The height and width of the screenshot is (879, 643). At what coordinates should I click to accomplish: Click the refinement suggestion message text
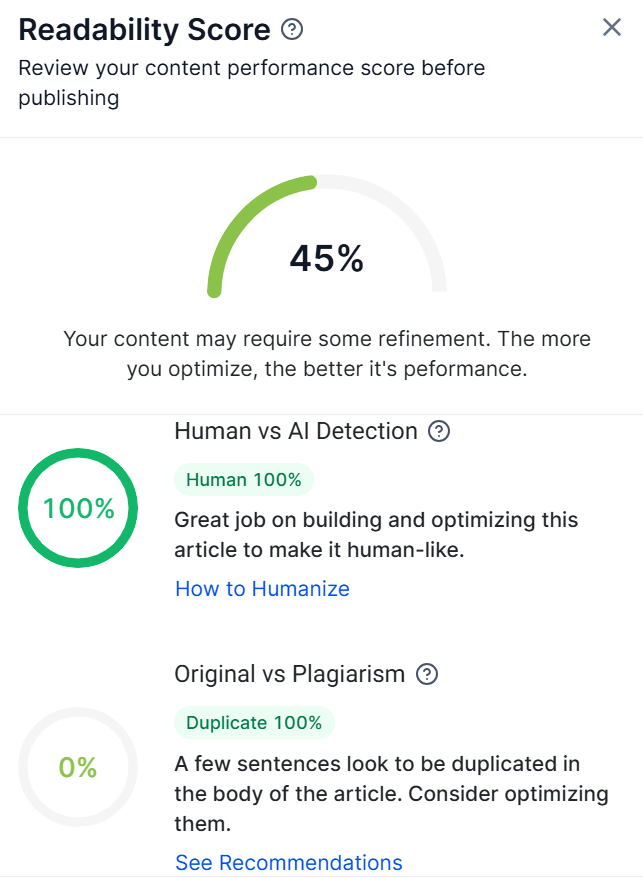point(322,352)
